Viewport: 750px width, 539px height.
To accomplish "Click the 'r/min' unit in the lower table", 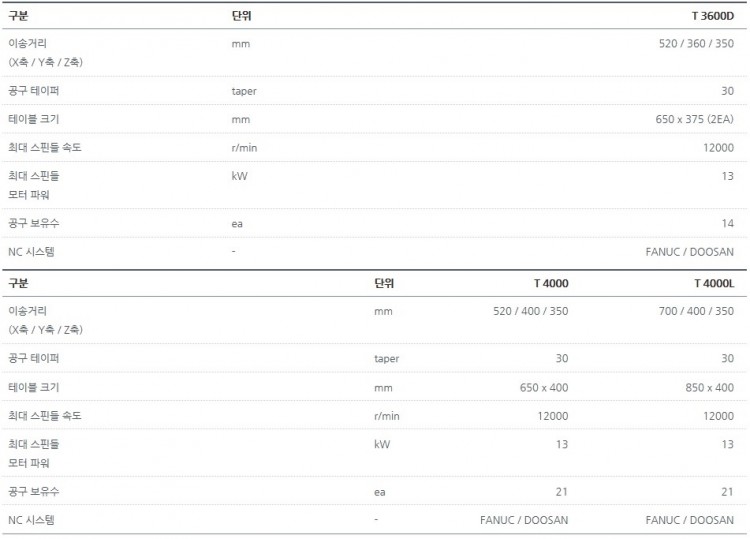I will (387, 416).
